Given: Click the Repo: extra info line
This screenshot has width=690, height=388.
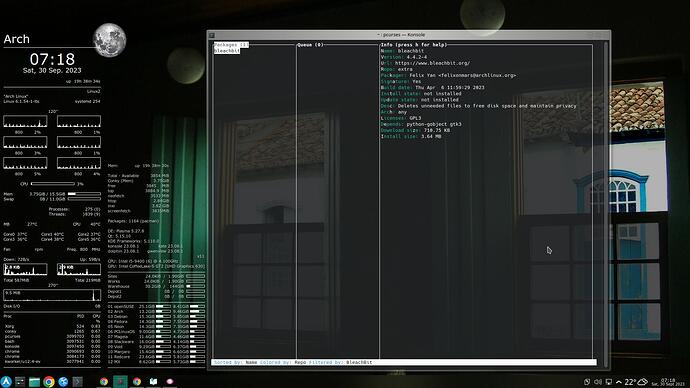Looking at the screenshot, I should point(396,70).
